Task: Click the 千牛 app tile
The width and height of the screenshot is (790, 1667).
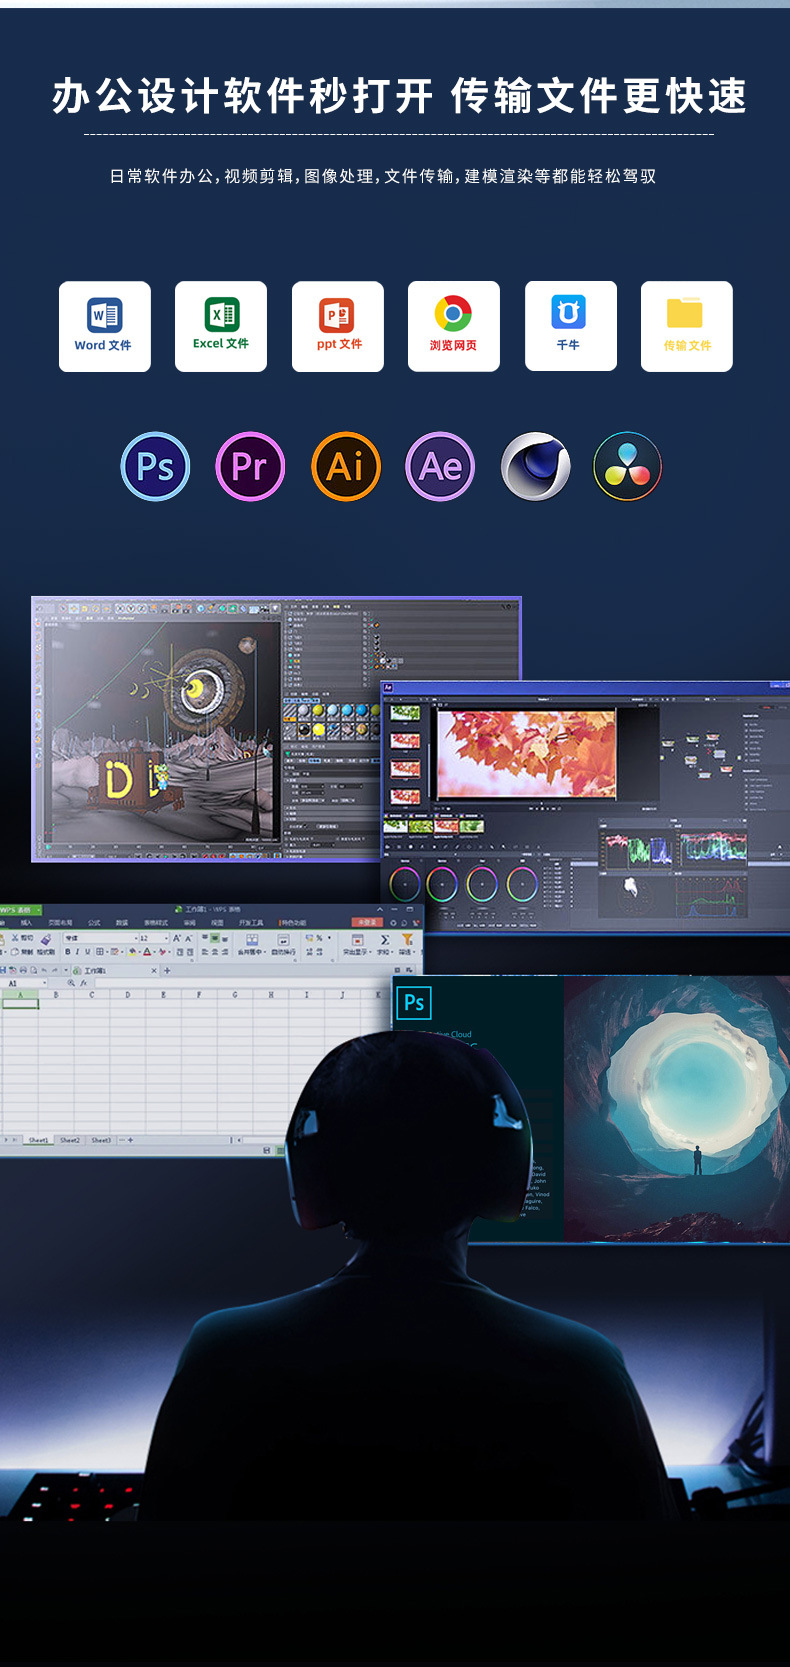Action: [571, 326]
